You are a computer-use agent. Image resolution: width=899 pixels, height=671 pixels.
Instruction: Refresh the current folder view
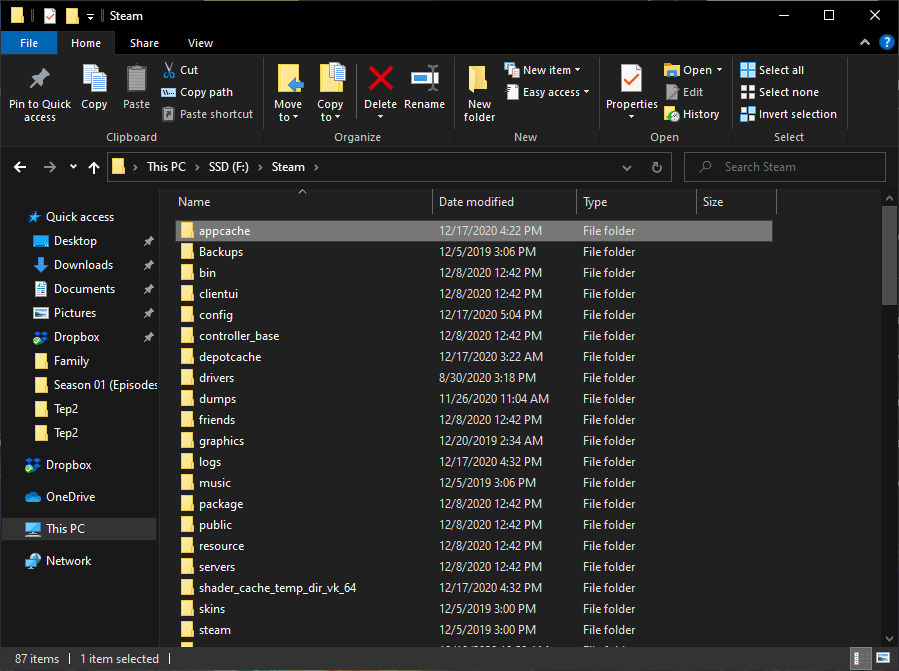[x=657, y=167]
